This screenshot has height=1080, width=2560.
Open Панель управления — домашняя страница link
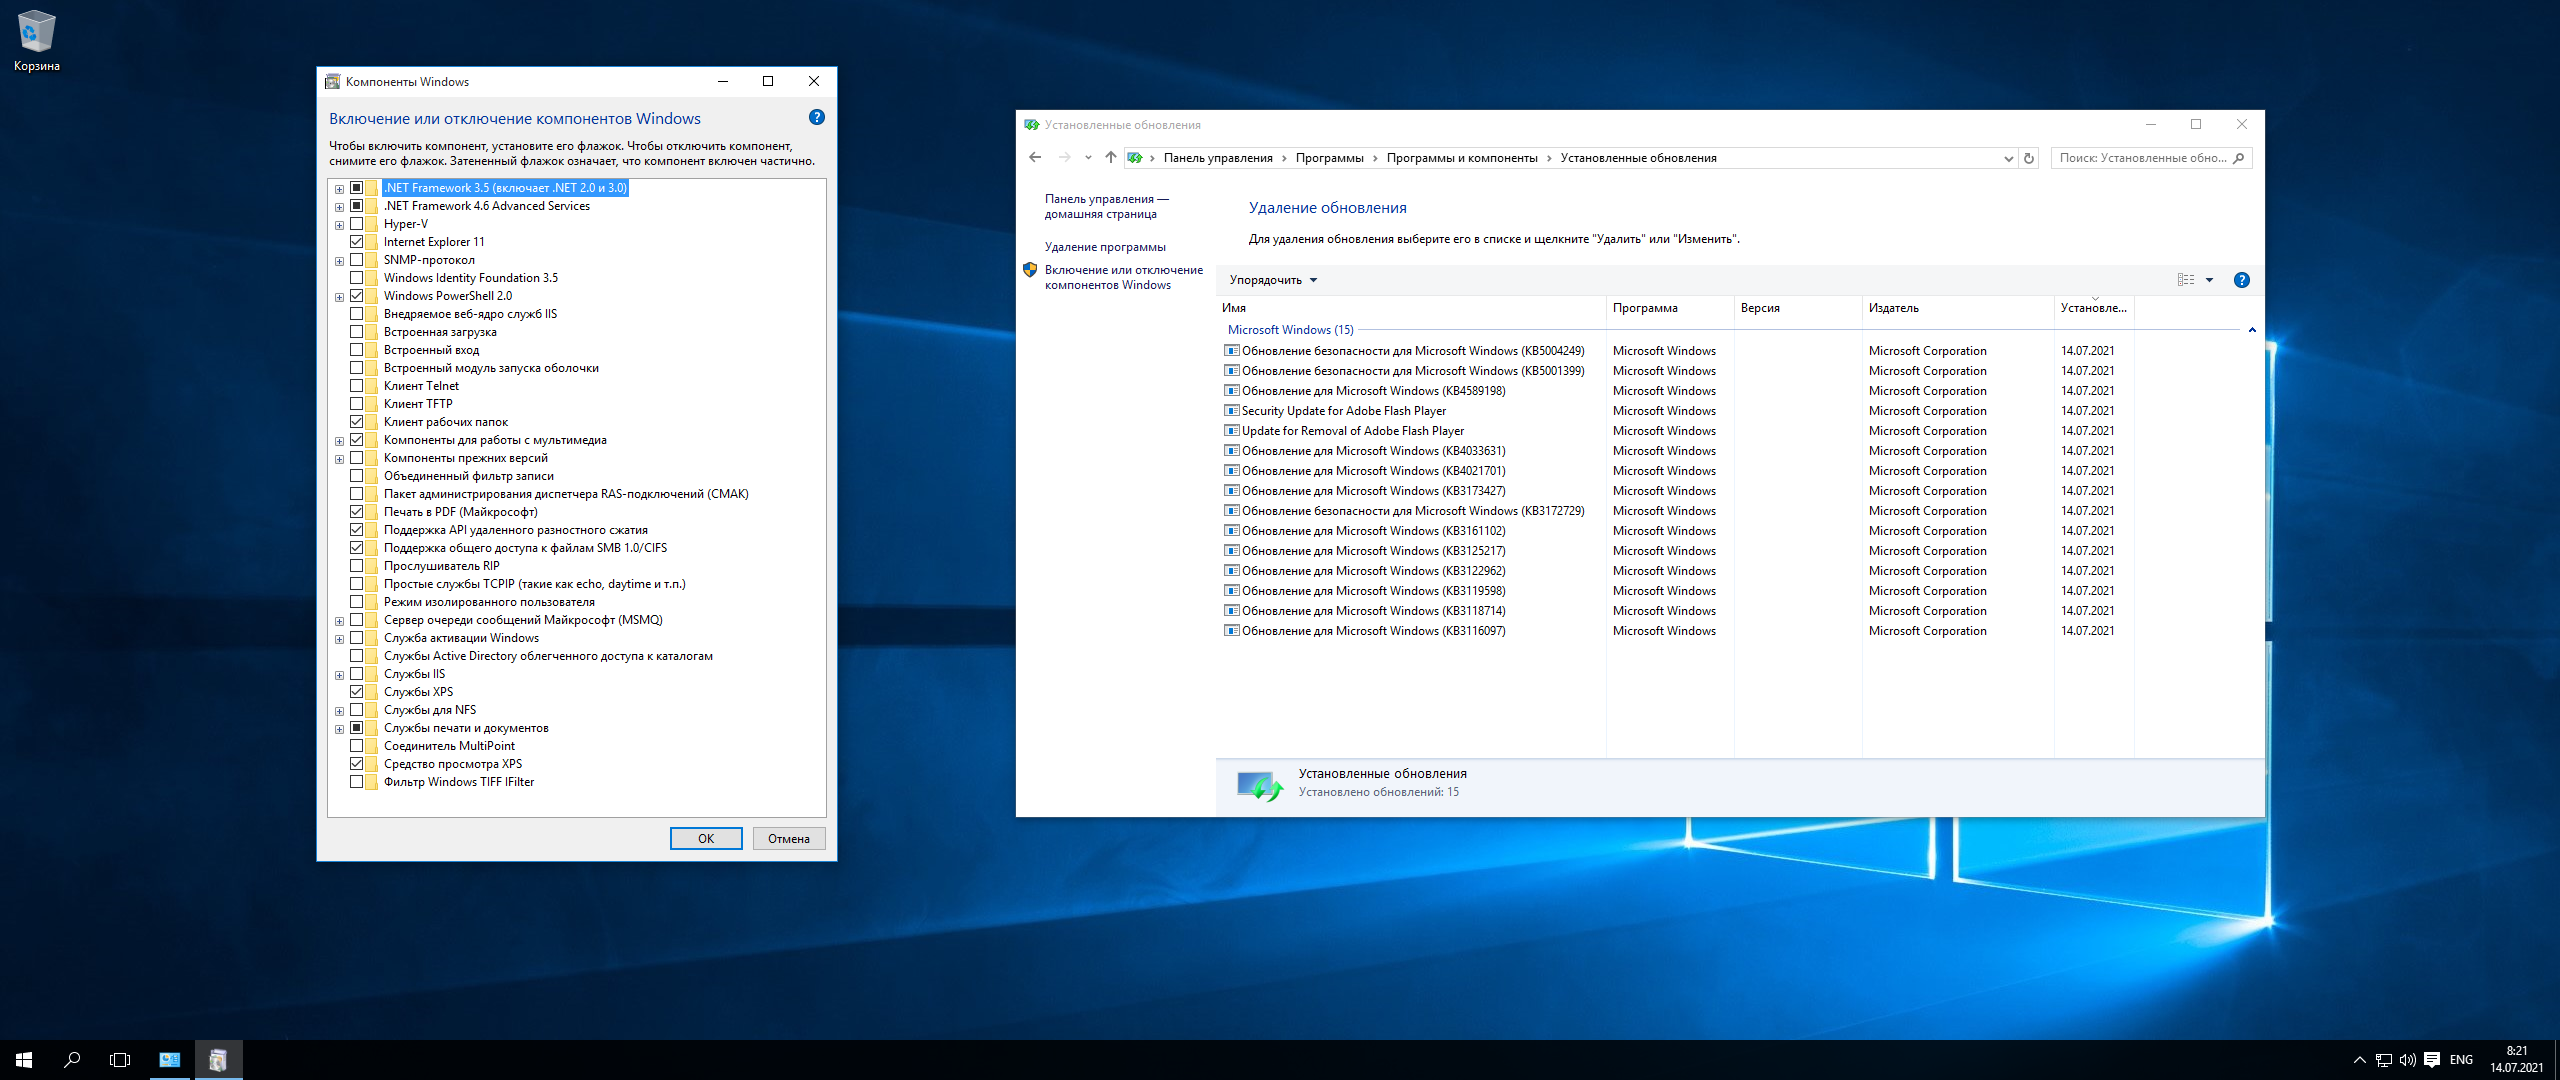point(1107,207)
